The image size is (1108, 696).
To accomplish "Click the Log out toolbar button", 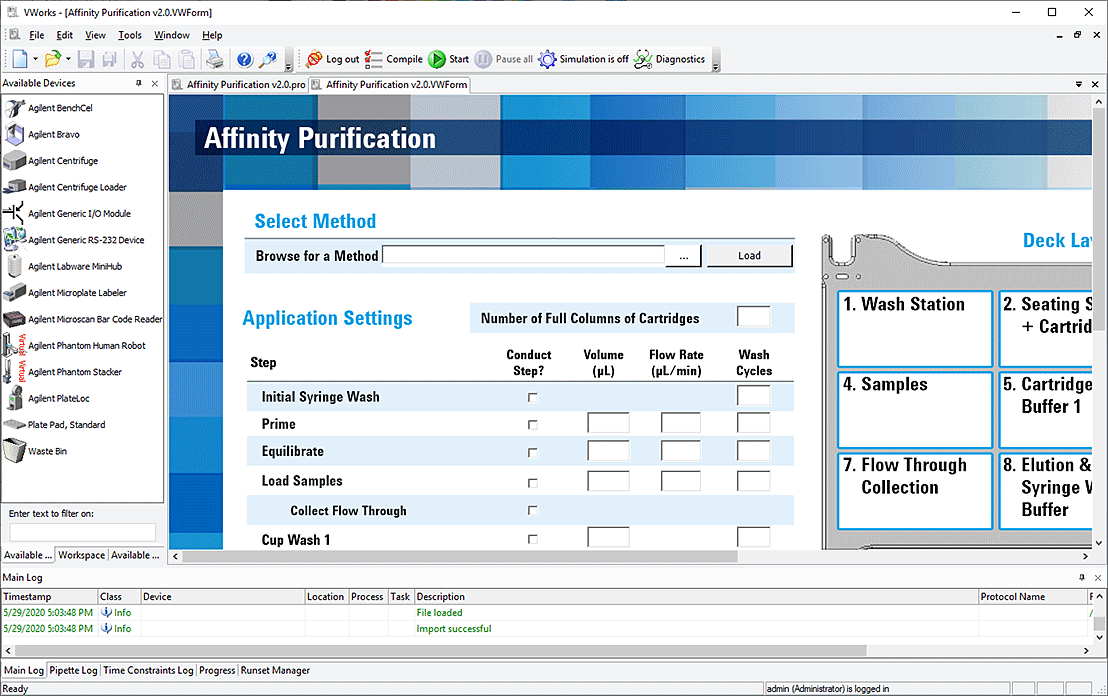I will click(333, 59).
